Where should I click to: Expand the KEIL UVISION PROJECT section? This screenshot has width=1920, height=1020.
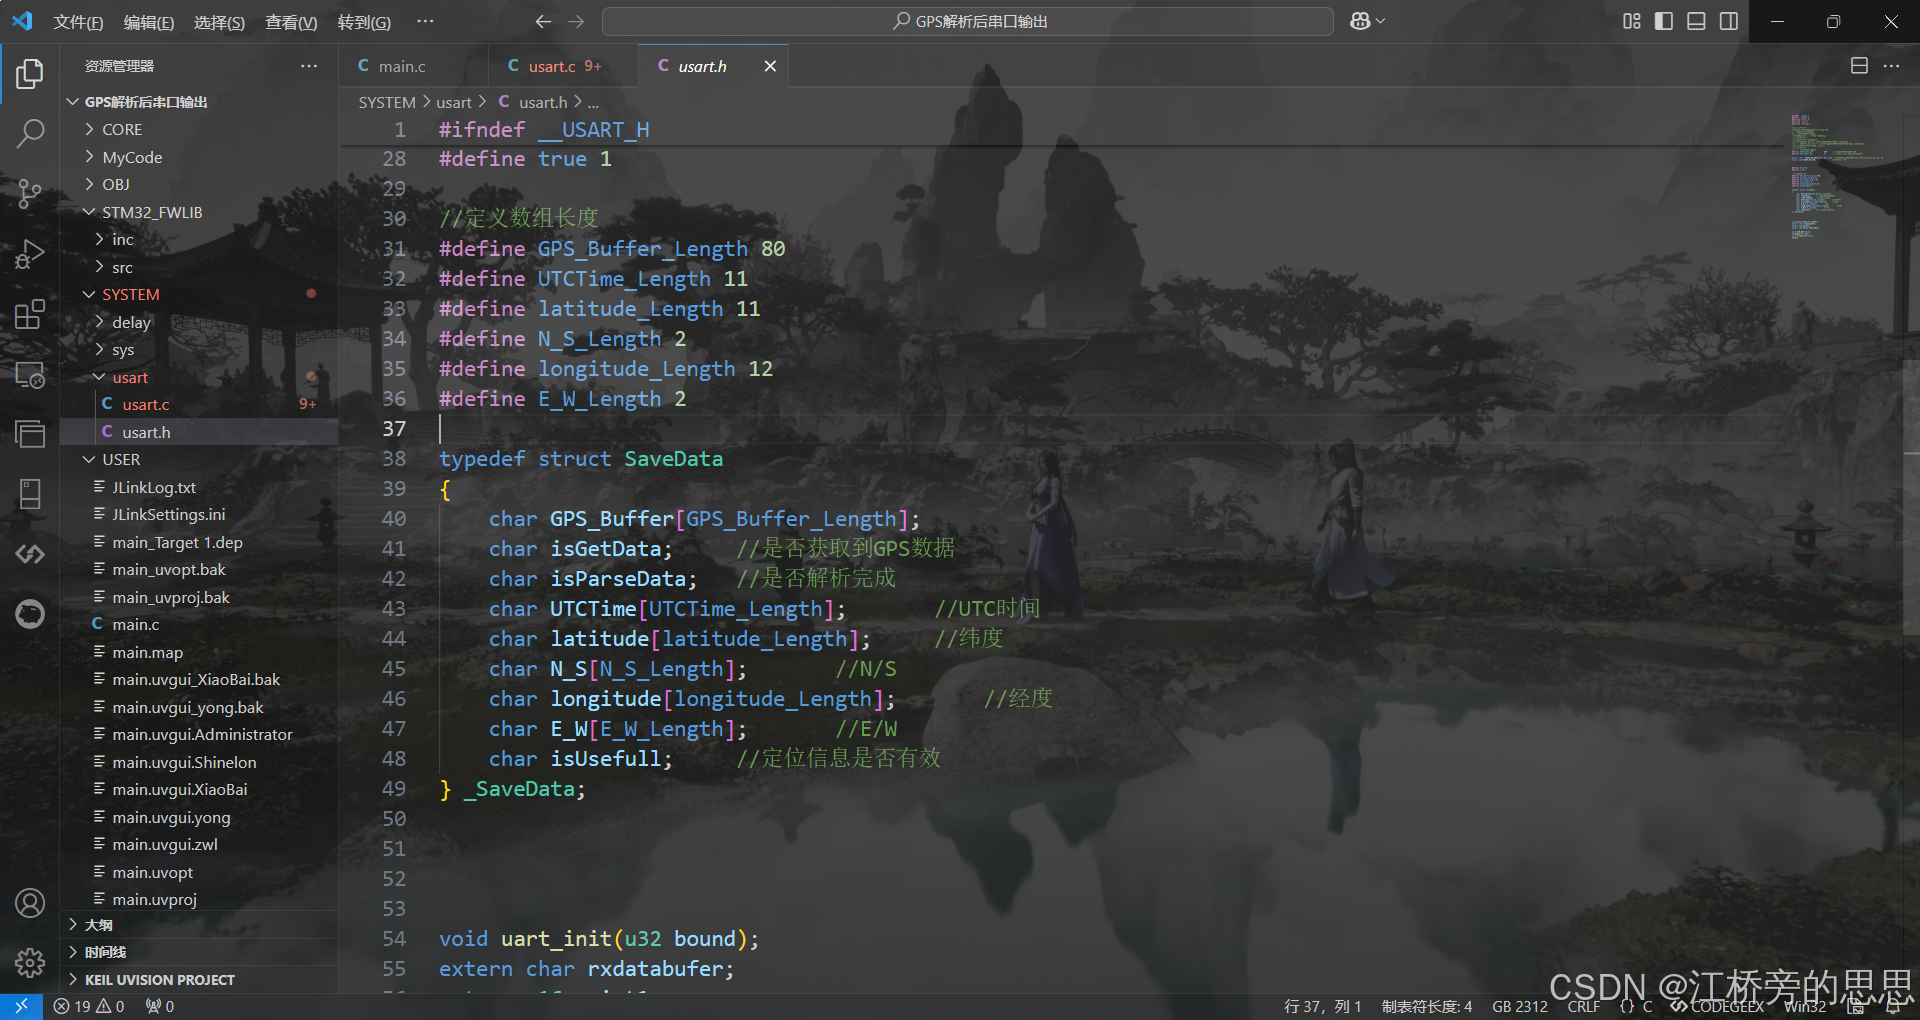199,980
